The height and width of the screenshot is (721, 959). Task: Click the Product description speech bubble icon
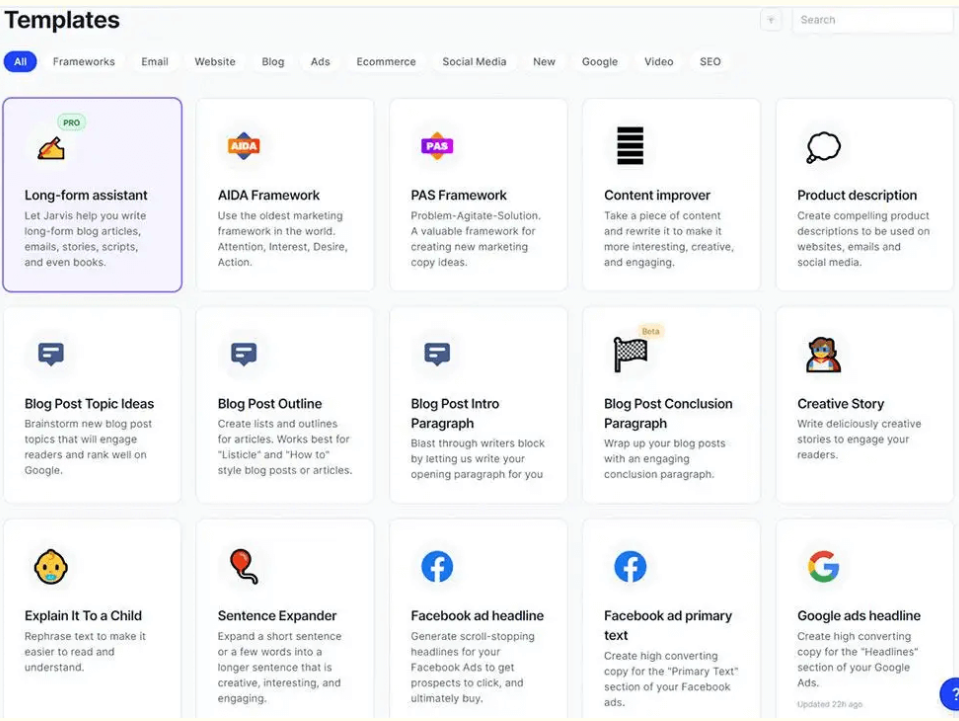[x=823, y=147]
